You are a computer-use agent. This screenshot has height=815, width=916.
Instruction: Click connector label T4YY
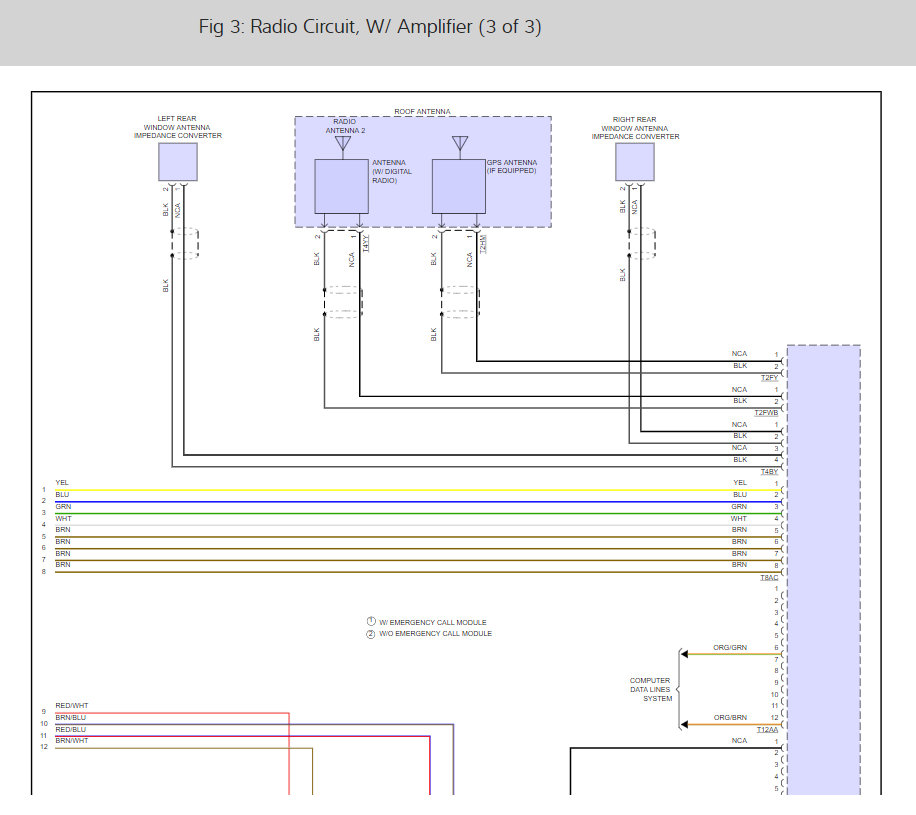(x=366, y=243)
